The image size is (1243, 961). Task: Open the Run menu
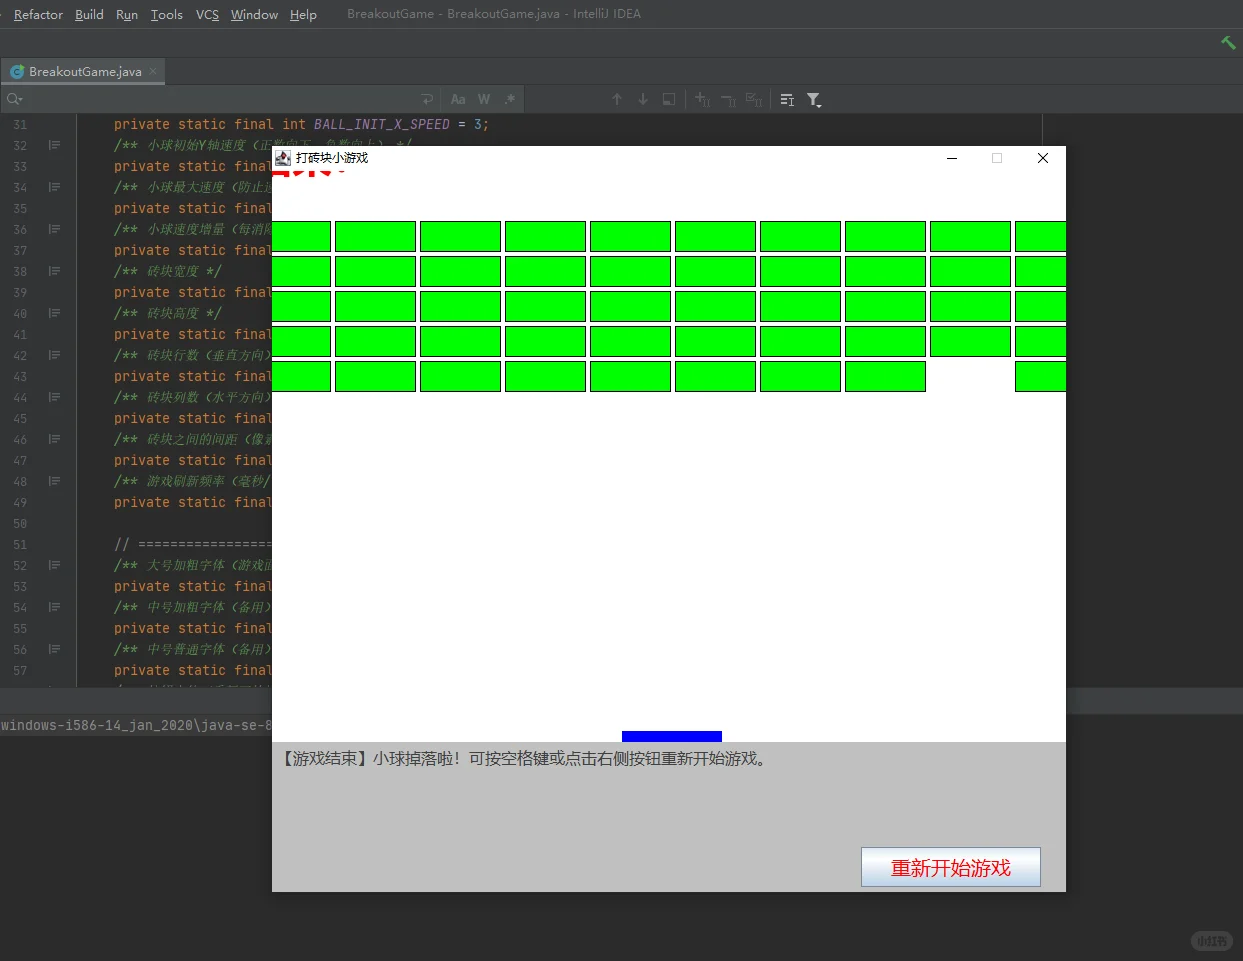point(127,14)
